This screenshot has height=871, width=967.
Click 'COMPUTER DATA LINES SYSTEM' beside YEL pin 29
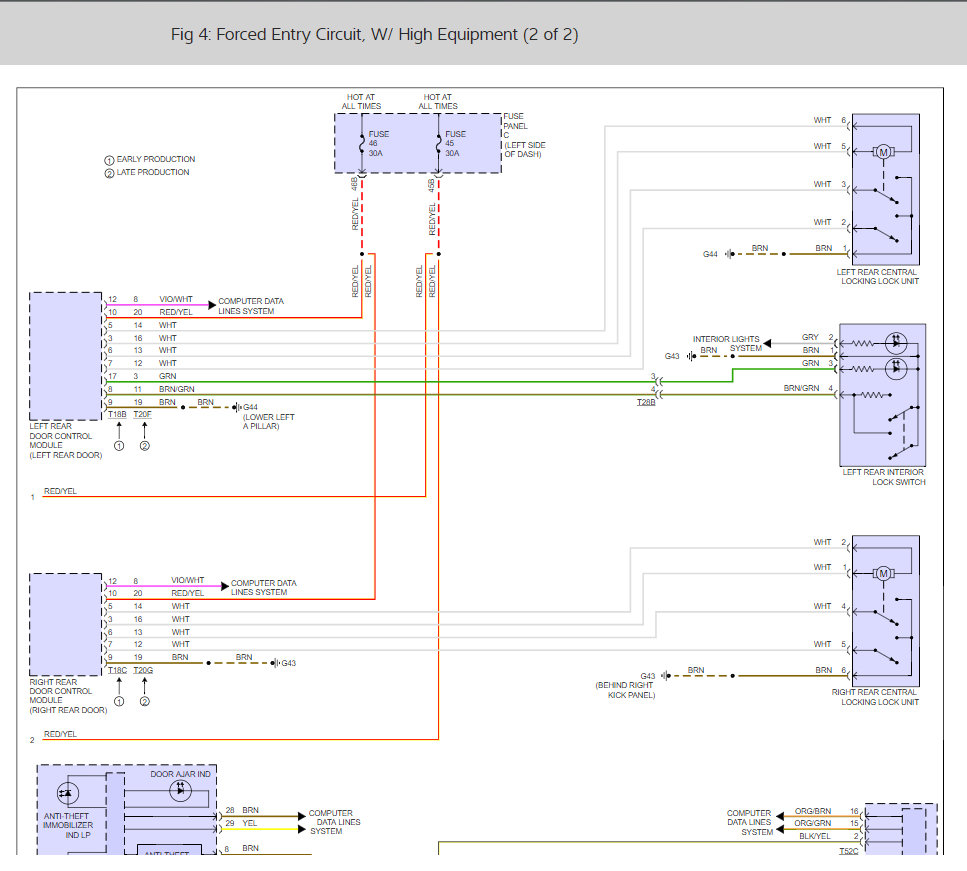334,822
